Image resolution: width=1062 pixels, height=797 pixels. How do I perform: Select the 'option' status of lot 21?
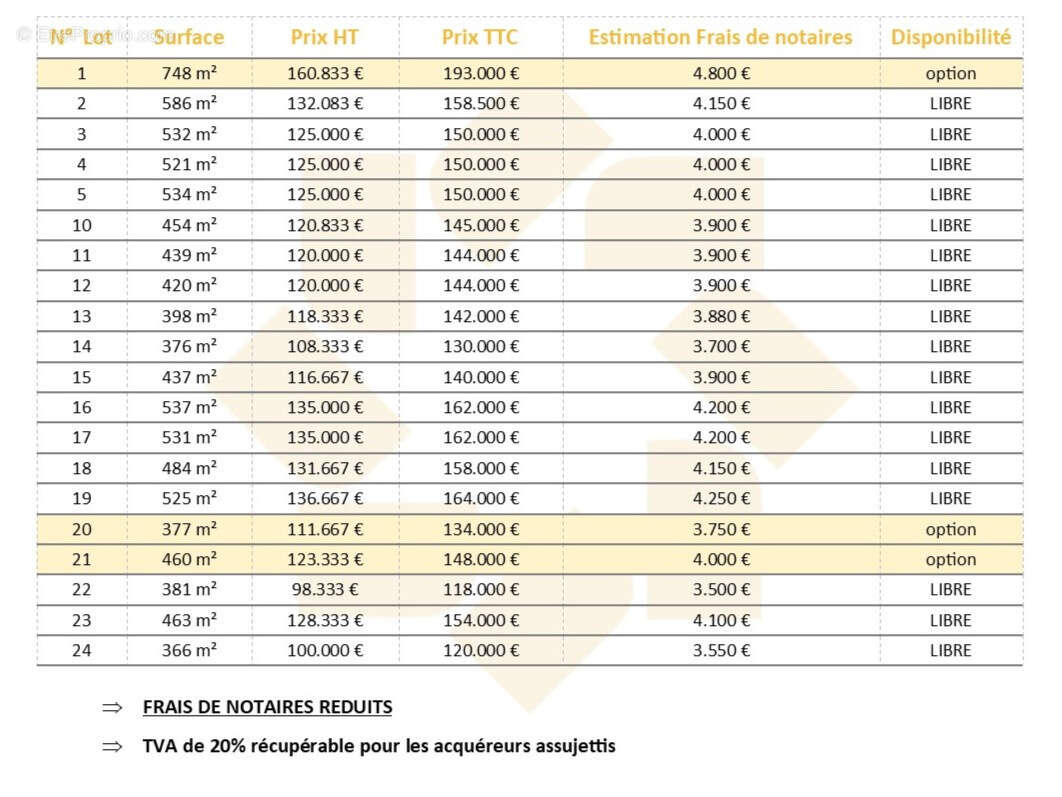point(951,560)
